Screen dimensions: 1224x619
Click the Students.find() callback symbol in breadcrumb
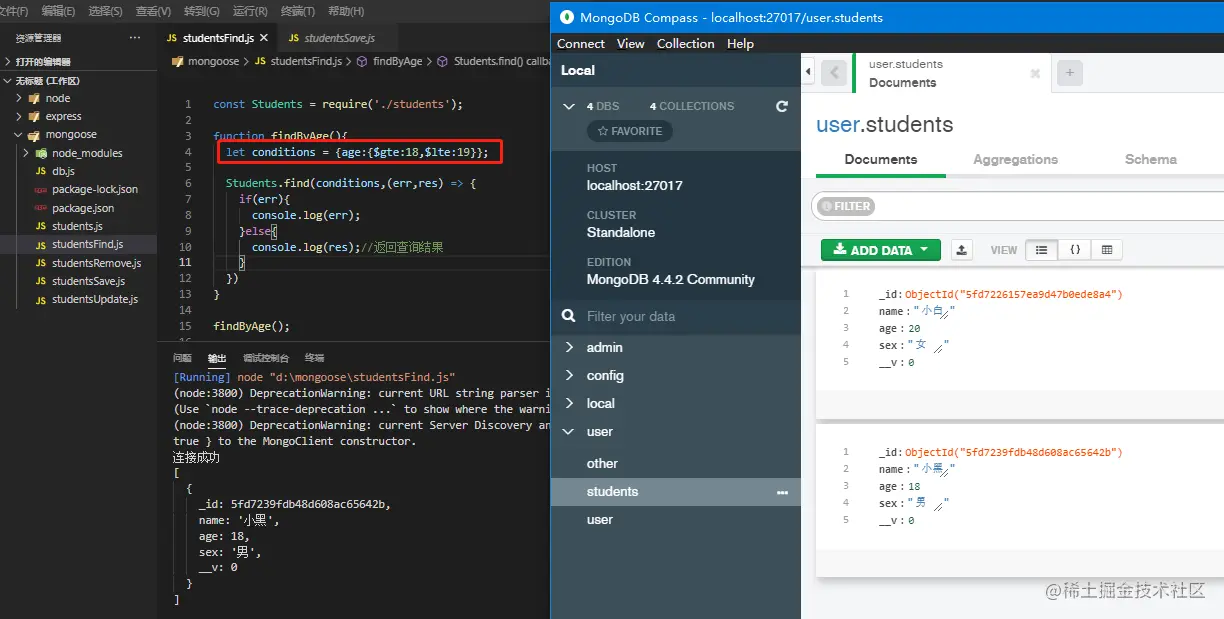click(494, 61)
